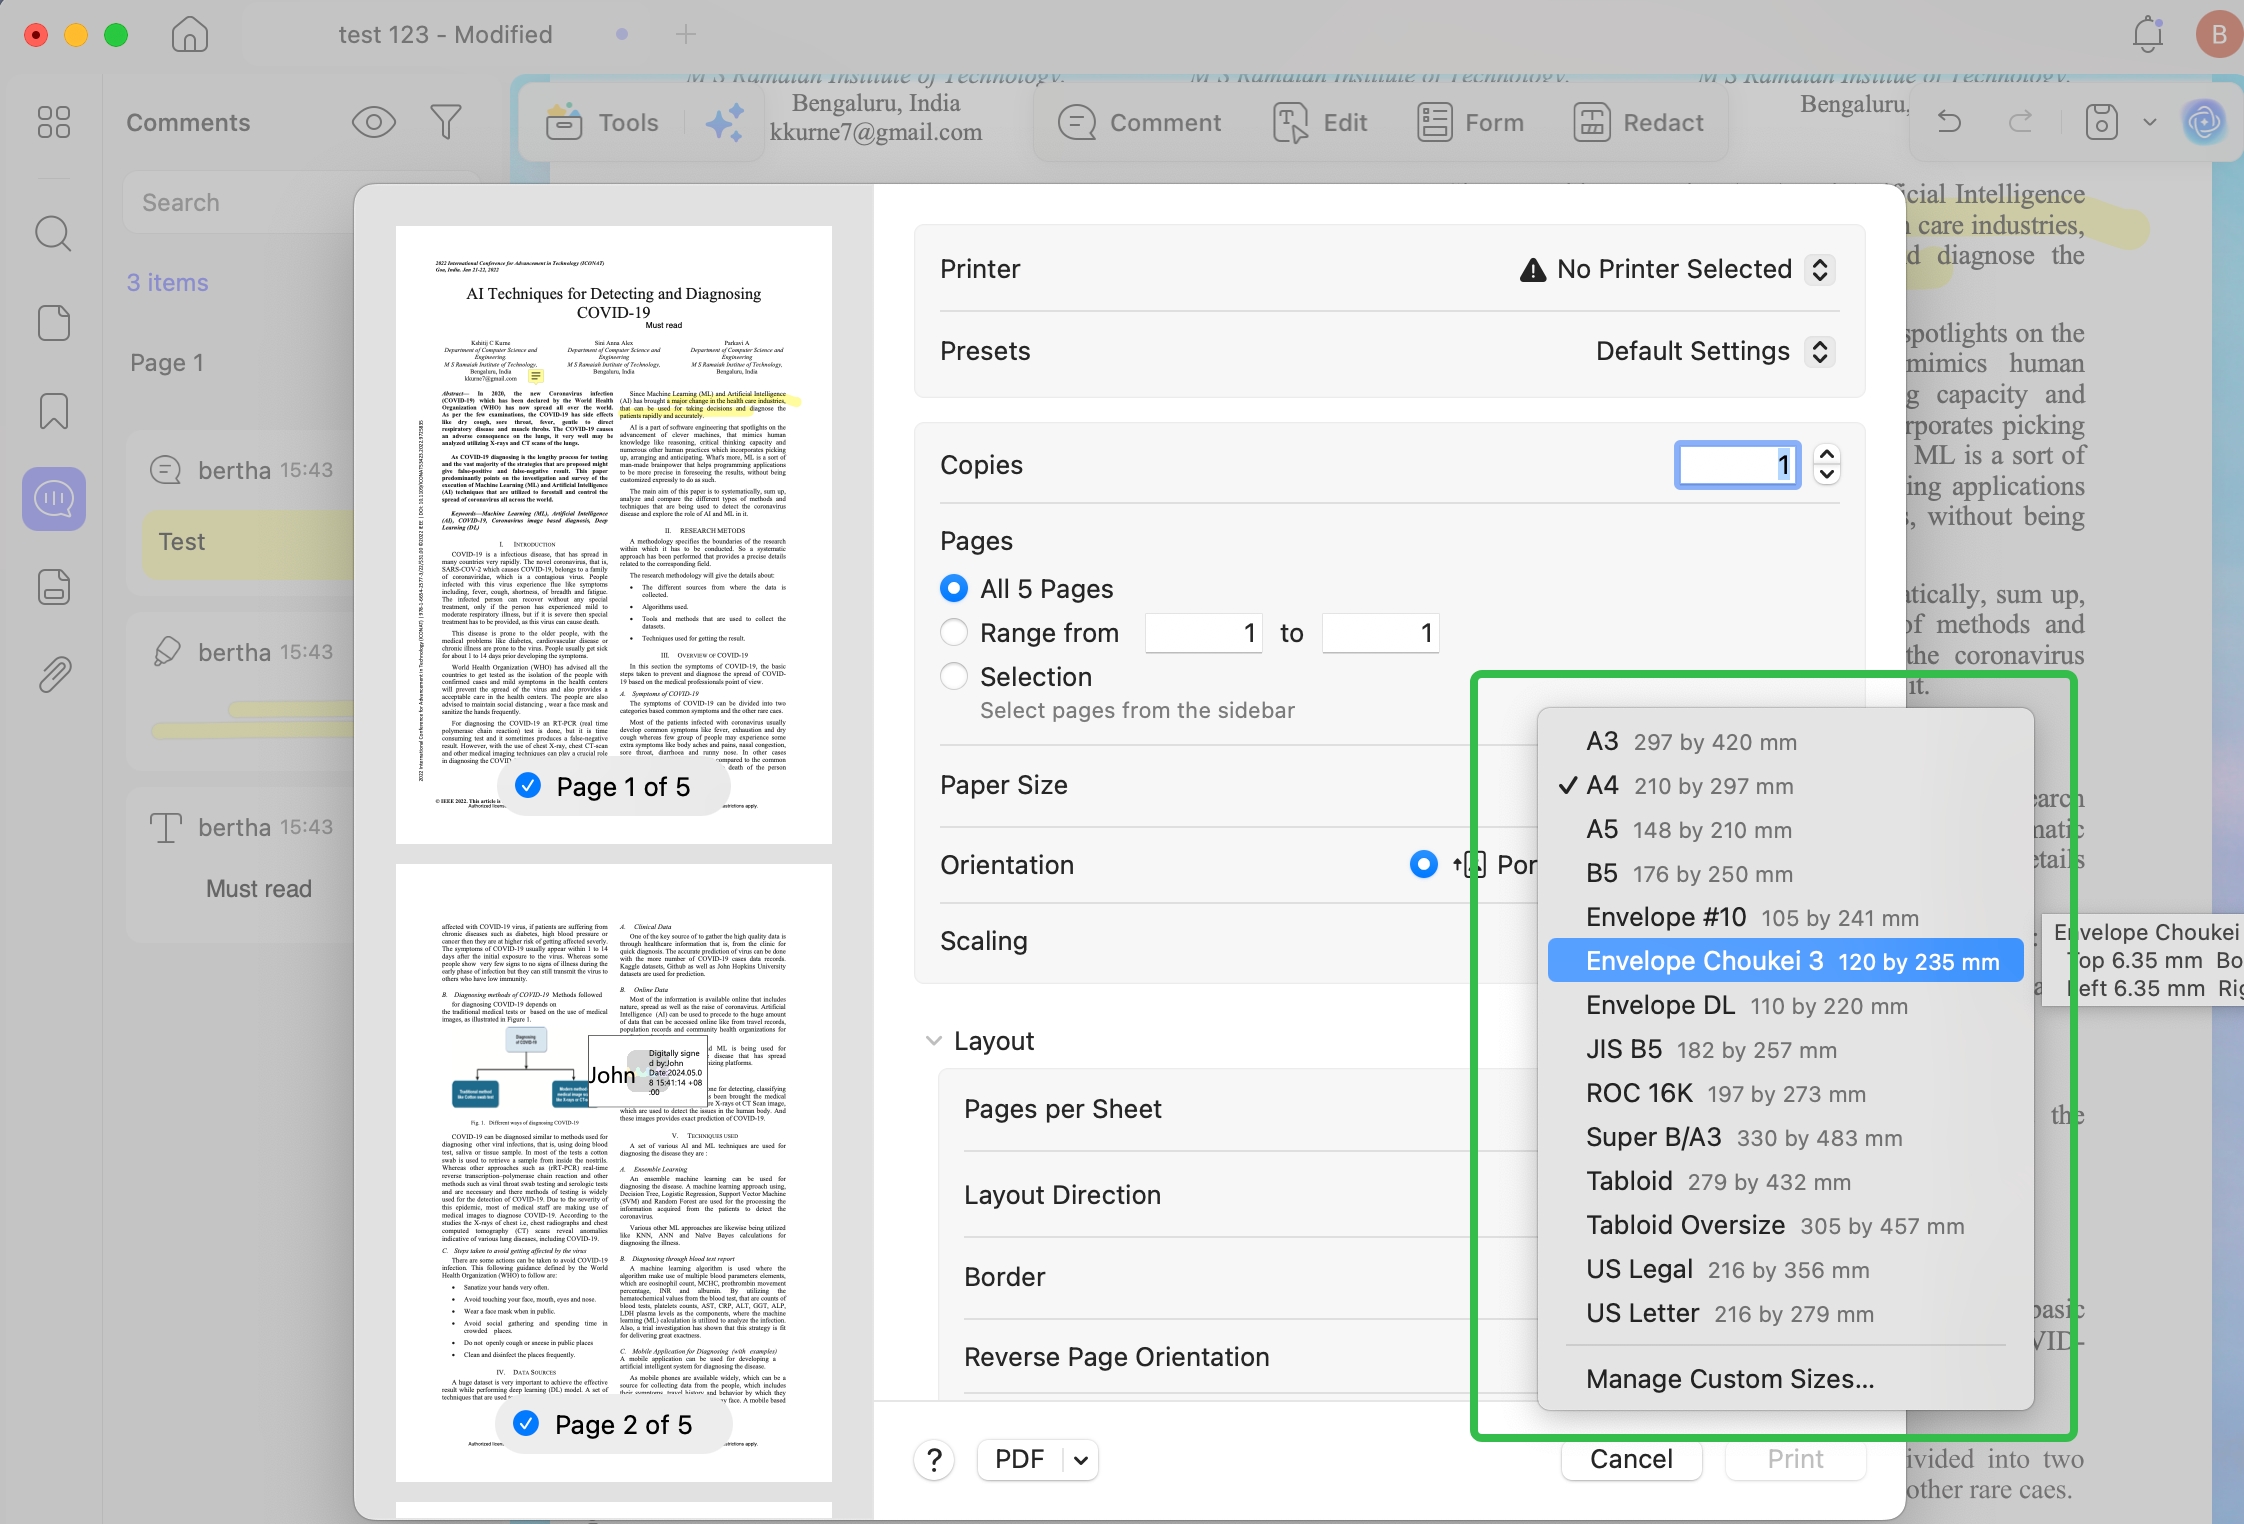Viewport: 2244px width, 1524px height.
Task: Choose A4 paper size
Action: click(x=1785, y=786)
